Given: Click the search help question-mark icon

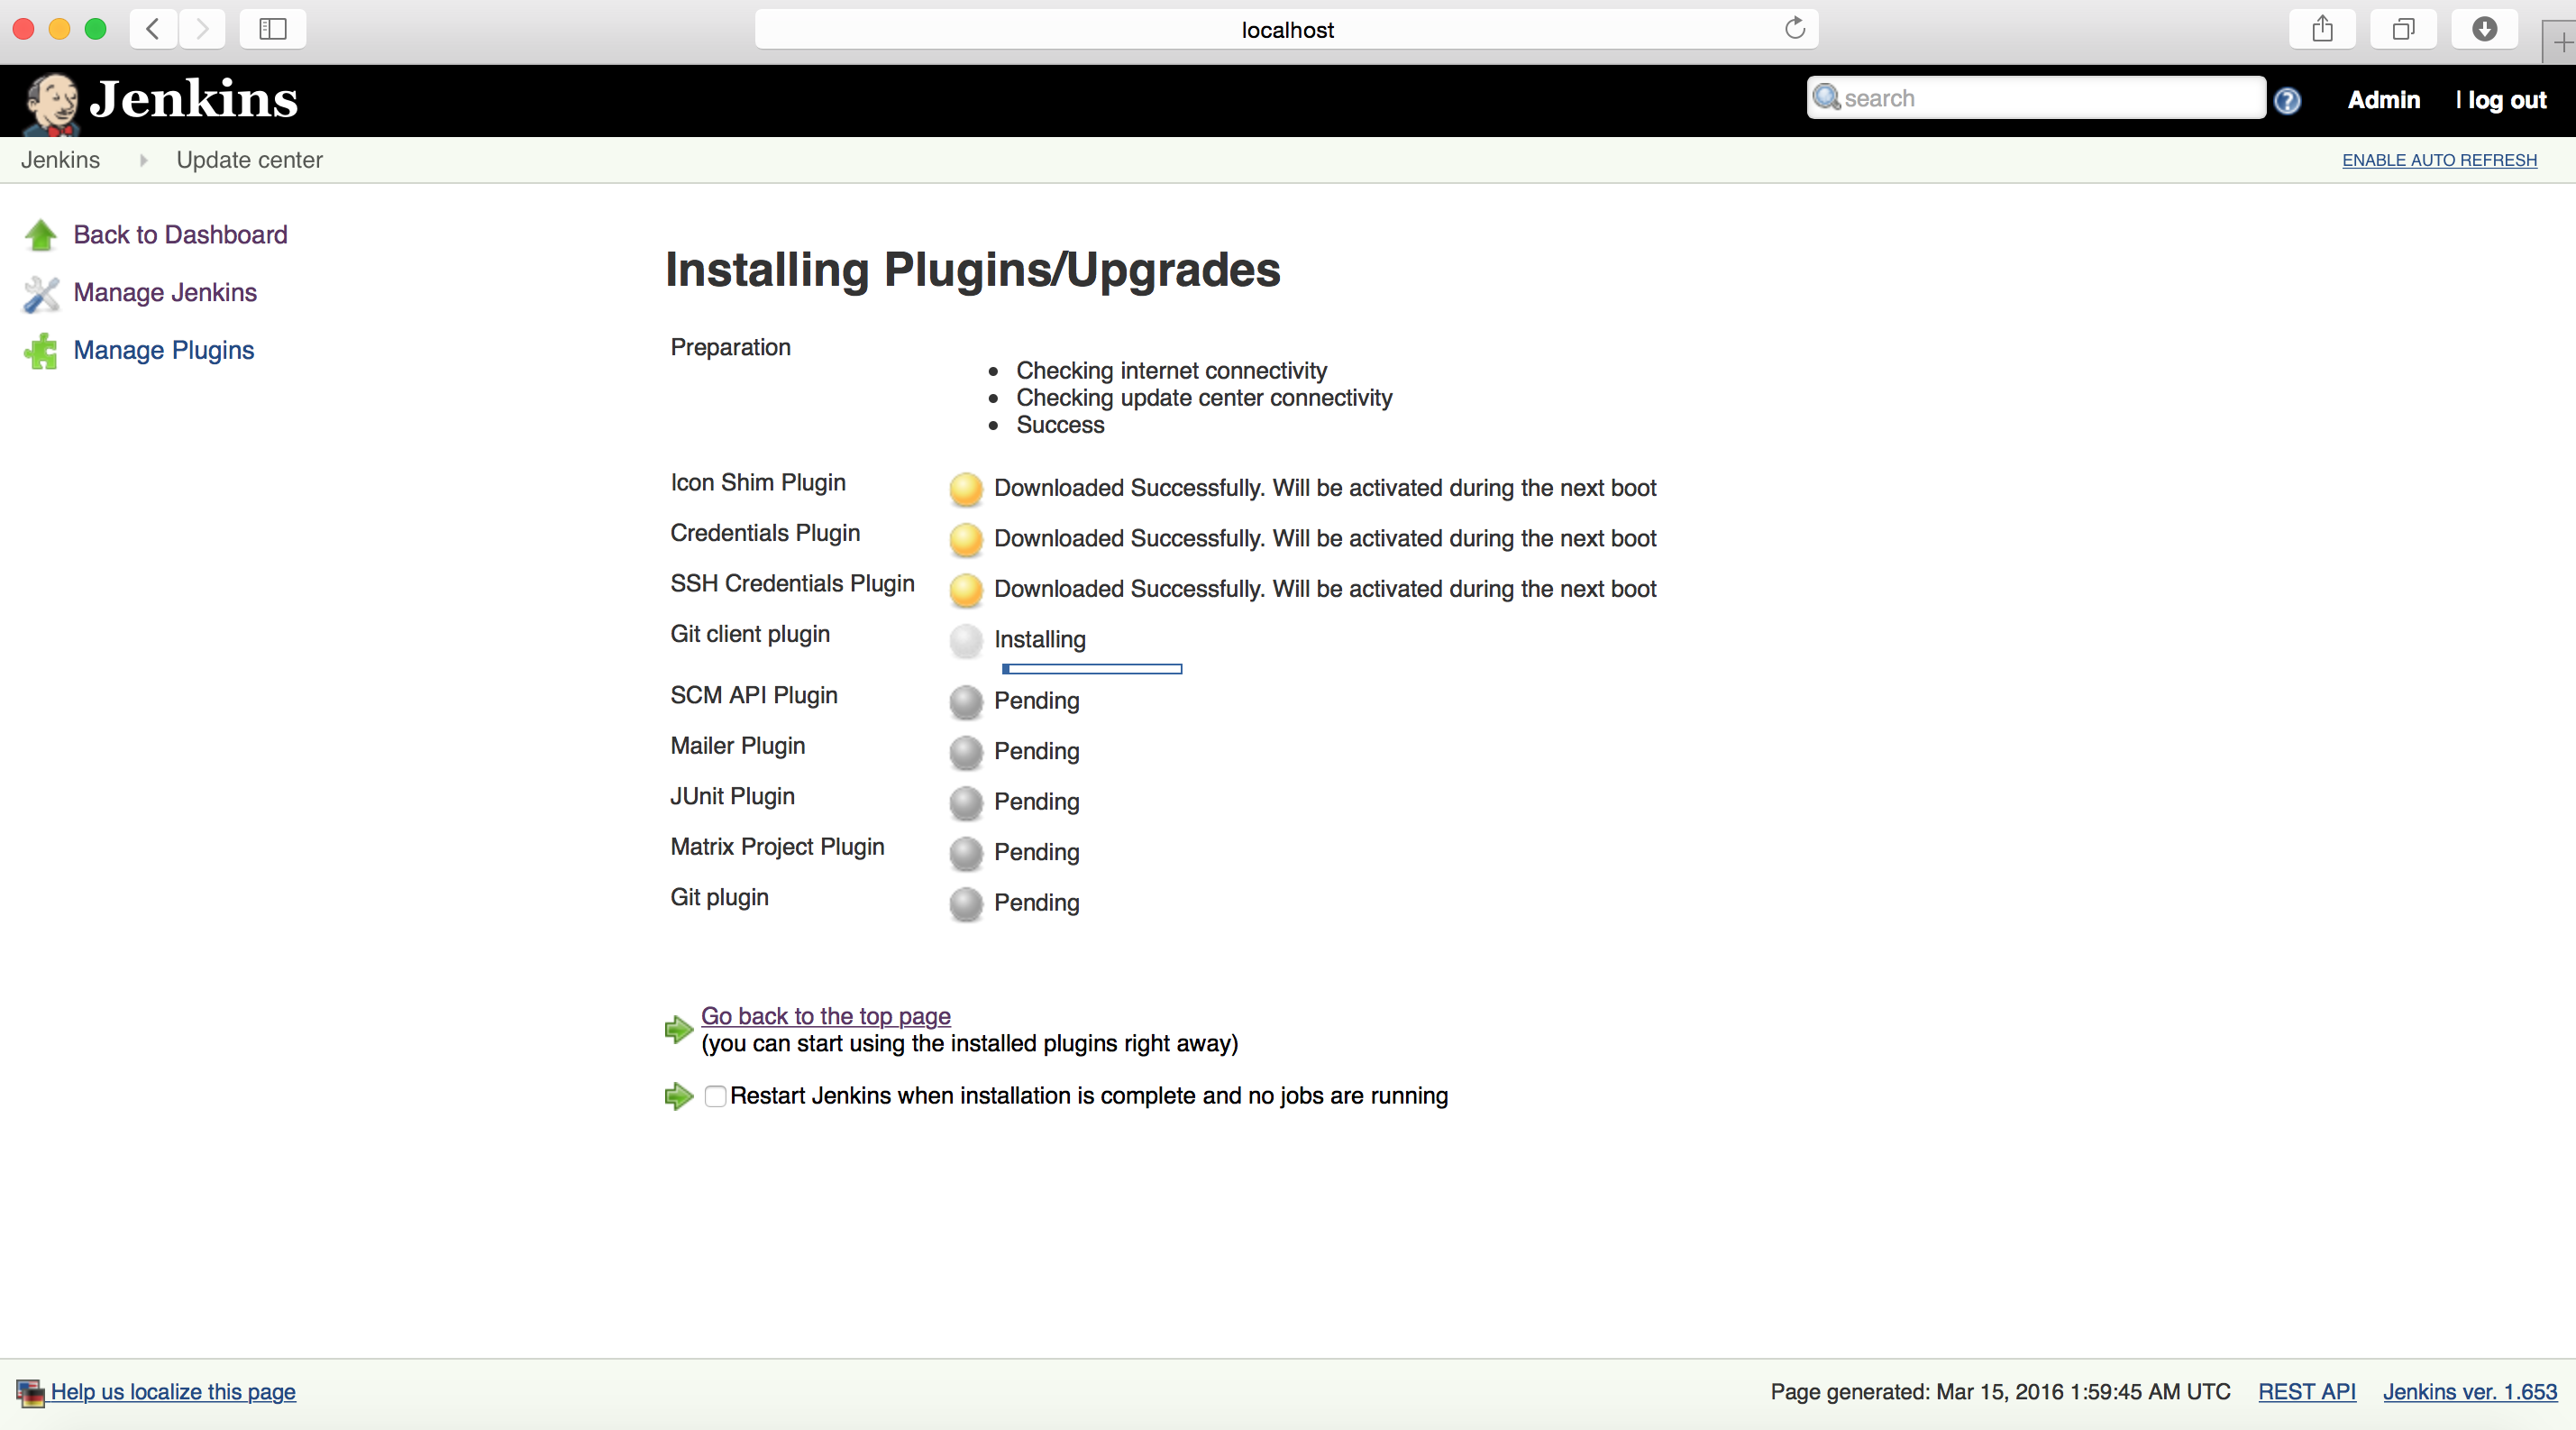Looking at the screenshot, I should 2286,100.
